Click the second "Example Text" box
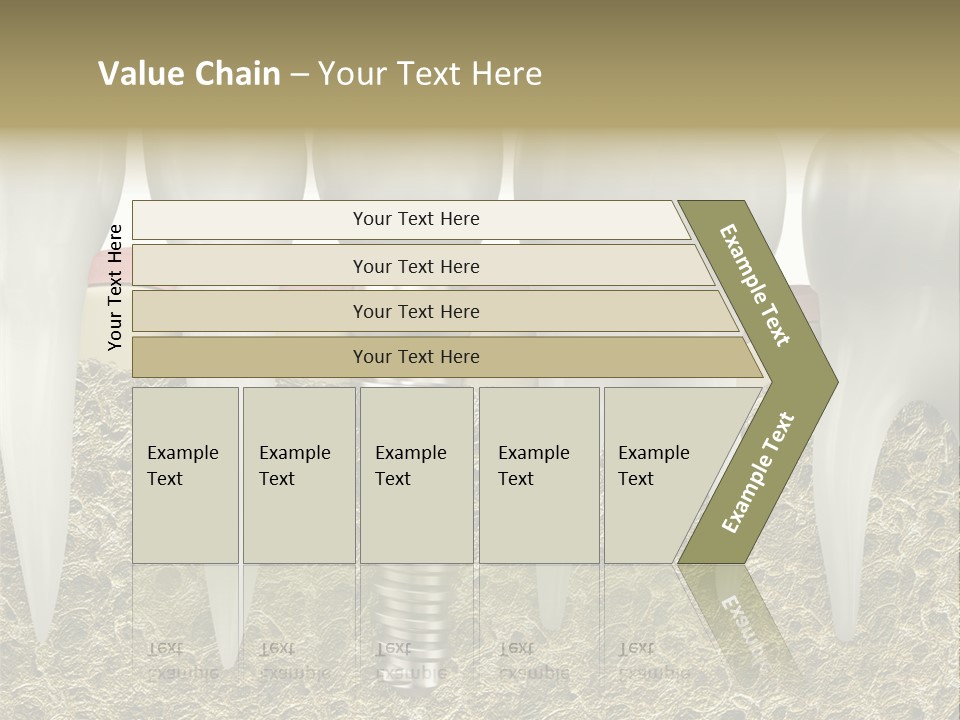Screen dimensions: 960x720 [298, 475]
